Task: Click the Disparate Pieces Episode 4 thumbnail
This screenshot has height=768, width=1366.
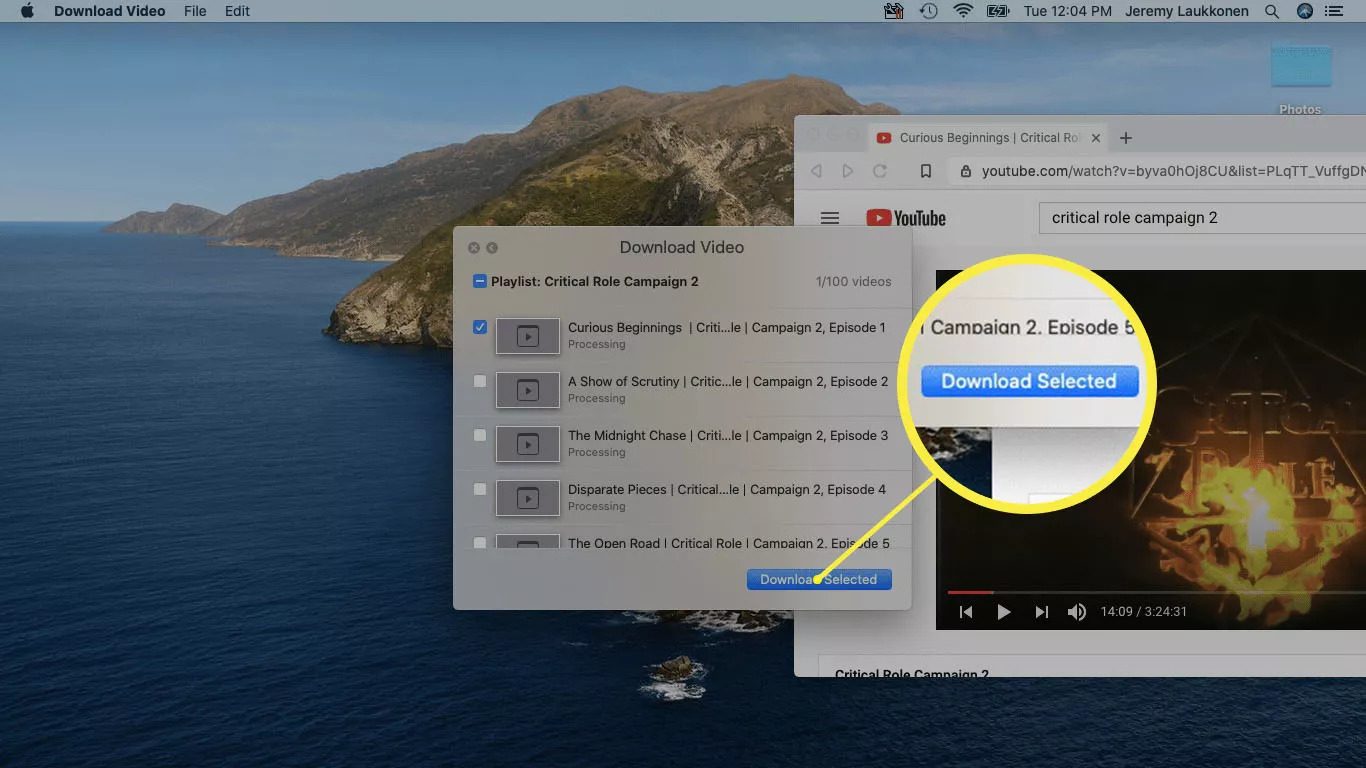Action: point(527,497)
